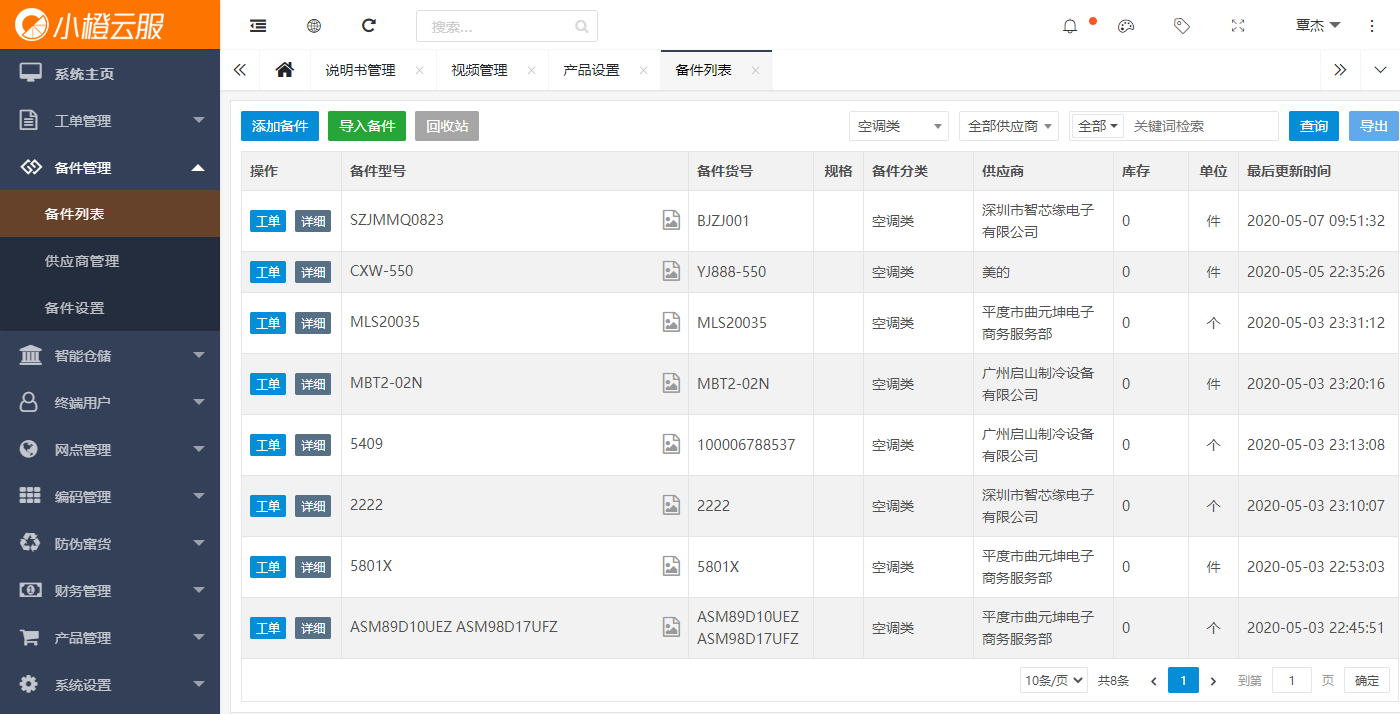This screenshot has width=1400, height=714.
Task: Click the 查询 search button
Action: (x=1313, y=126)
